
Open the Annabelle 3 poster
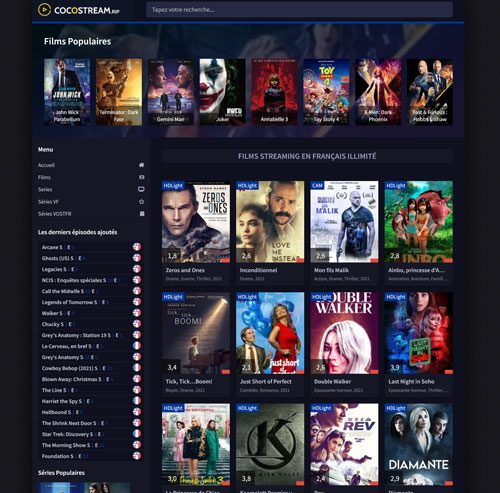pyautogui.click(x=274, y=92)
